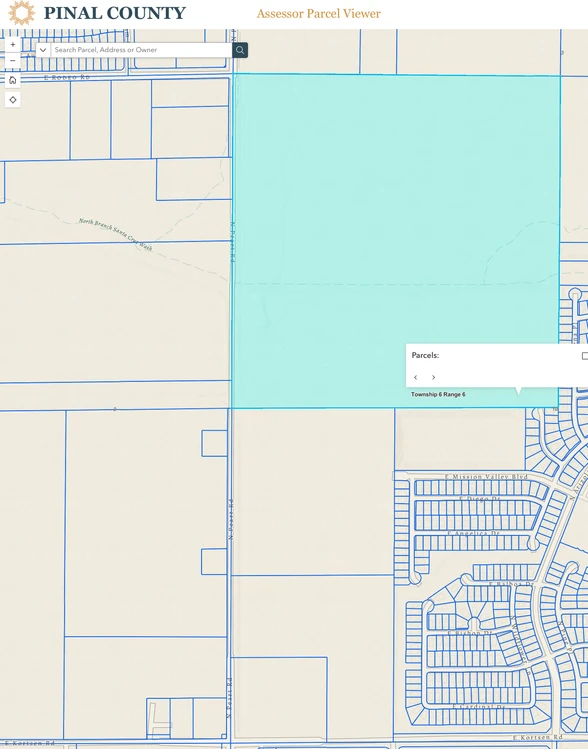Run search with the magnifier button
Screen dimensions: 588x749
[240, 50]
